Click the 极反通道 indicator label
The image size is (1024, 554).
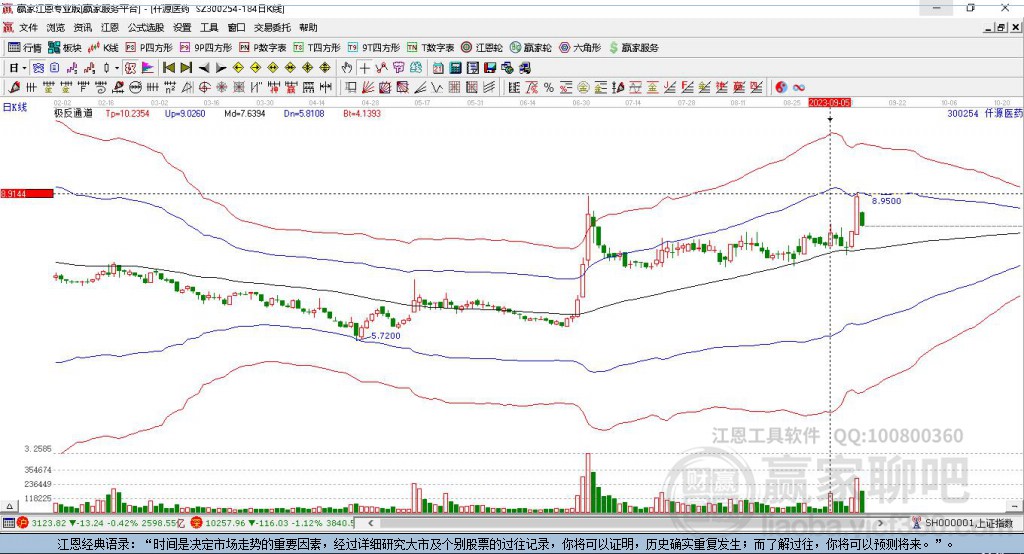click(73, 113)
